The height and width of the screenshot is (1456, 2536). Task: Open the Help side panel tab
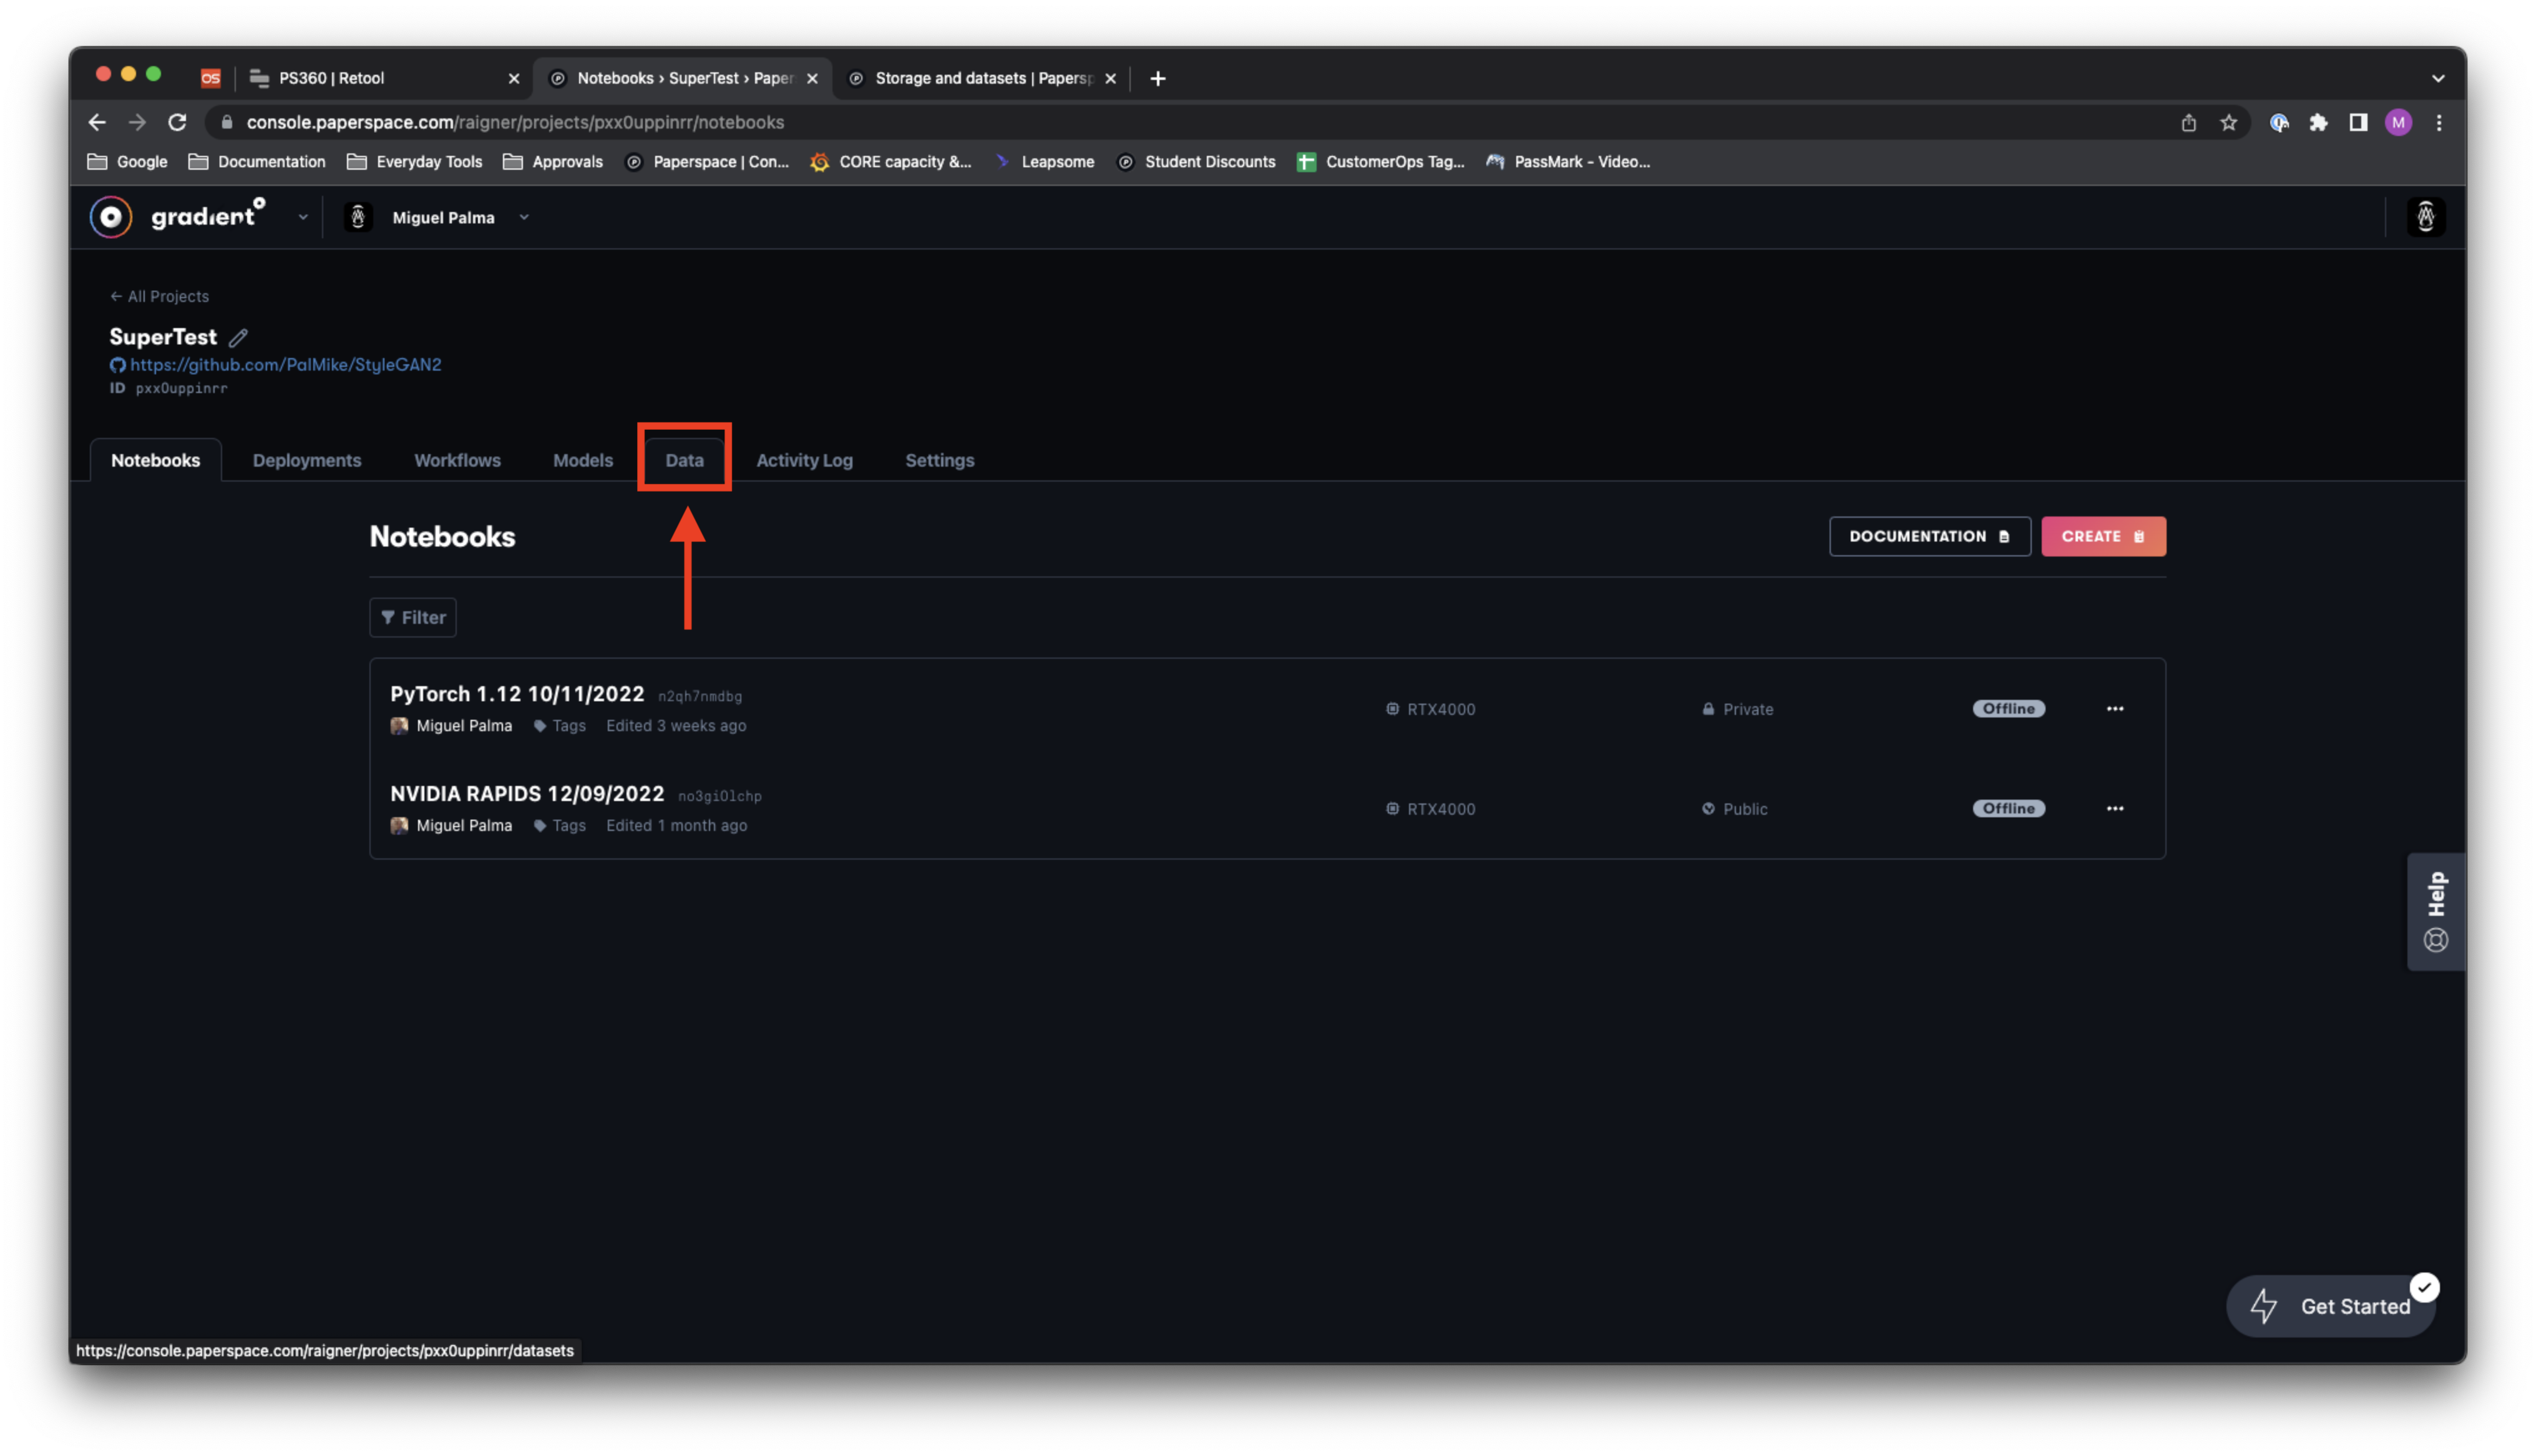pyautogui.click(x=2436, y=912)
